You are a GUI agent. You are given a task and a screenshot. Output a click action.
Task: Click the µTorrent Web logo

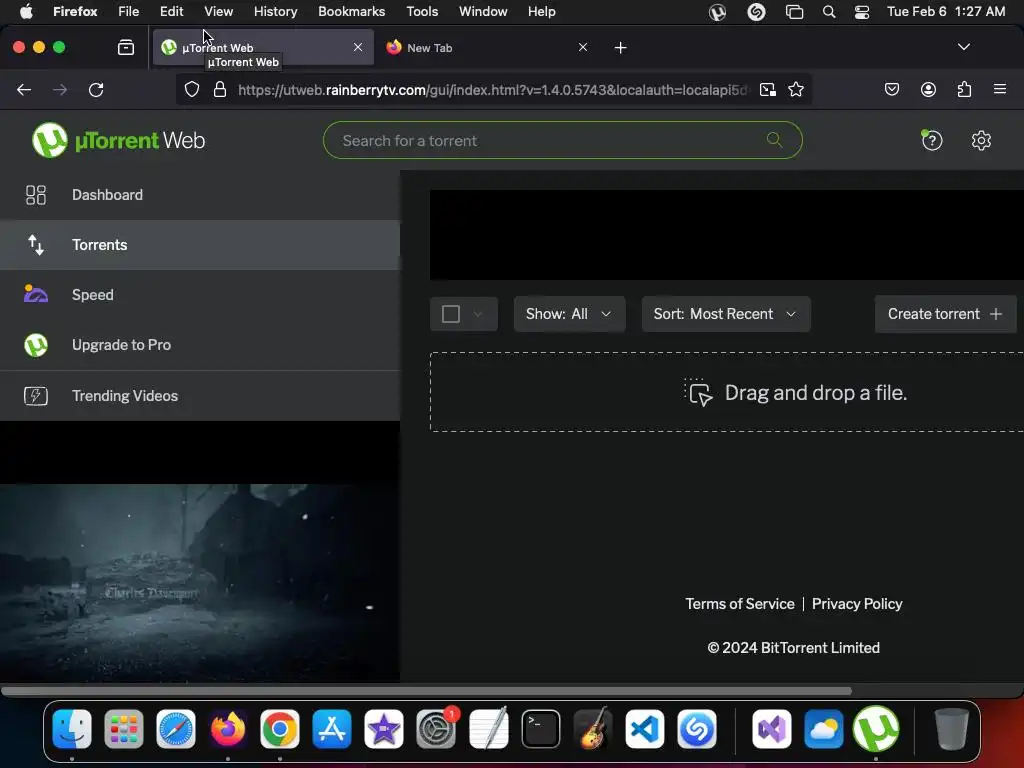pos(118,140)
